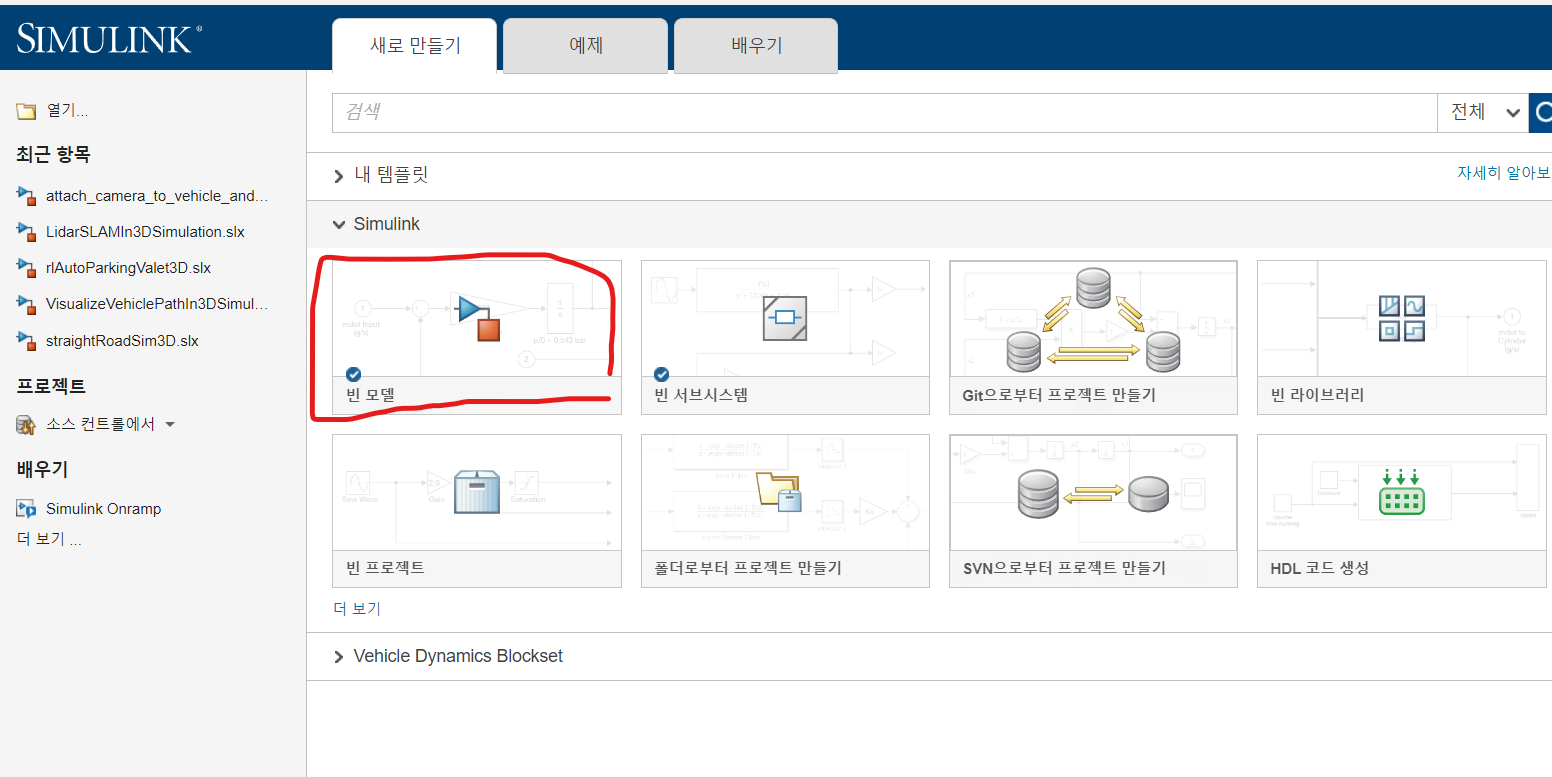Select the 폴더로부터 프로젝트 만들기 label
This screenshot has width=1552, height=777.
[x=748, y=568]
